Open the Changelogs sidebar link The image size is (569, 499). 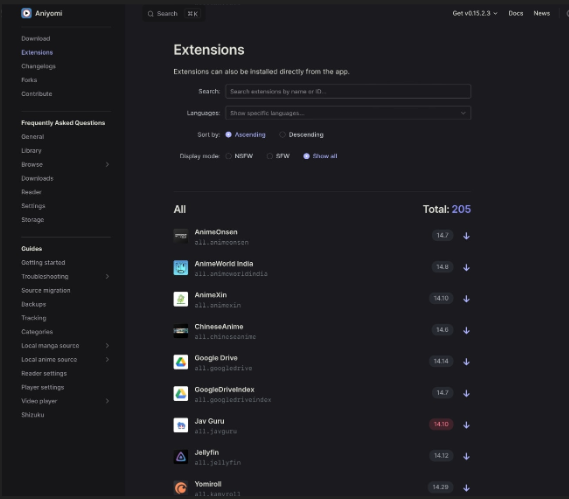click(x=38, y=66)
